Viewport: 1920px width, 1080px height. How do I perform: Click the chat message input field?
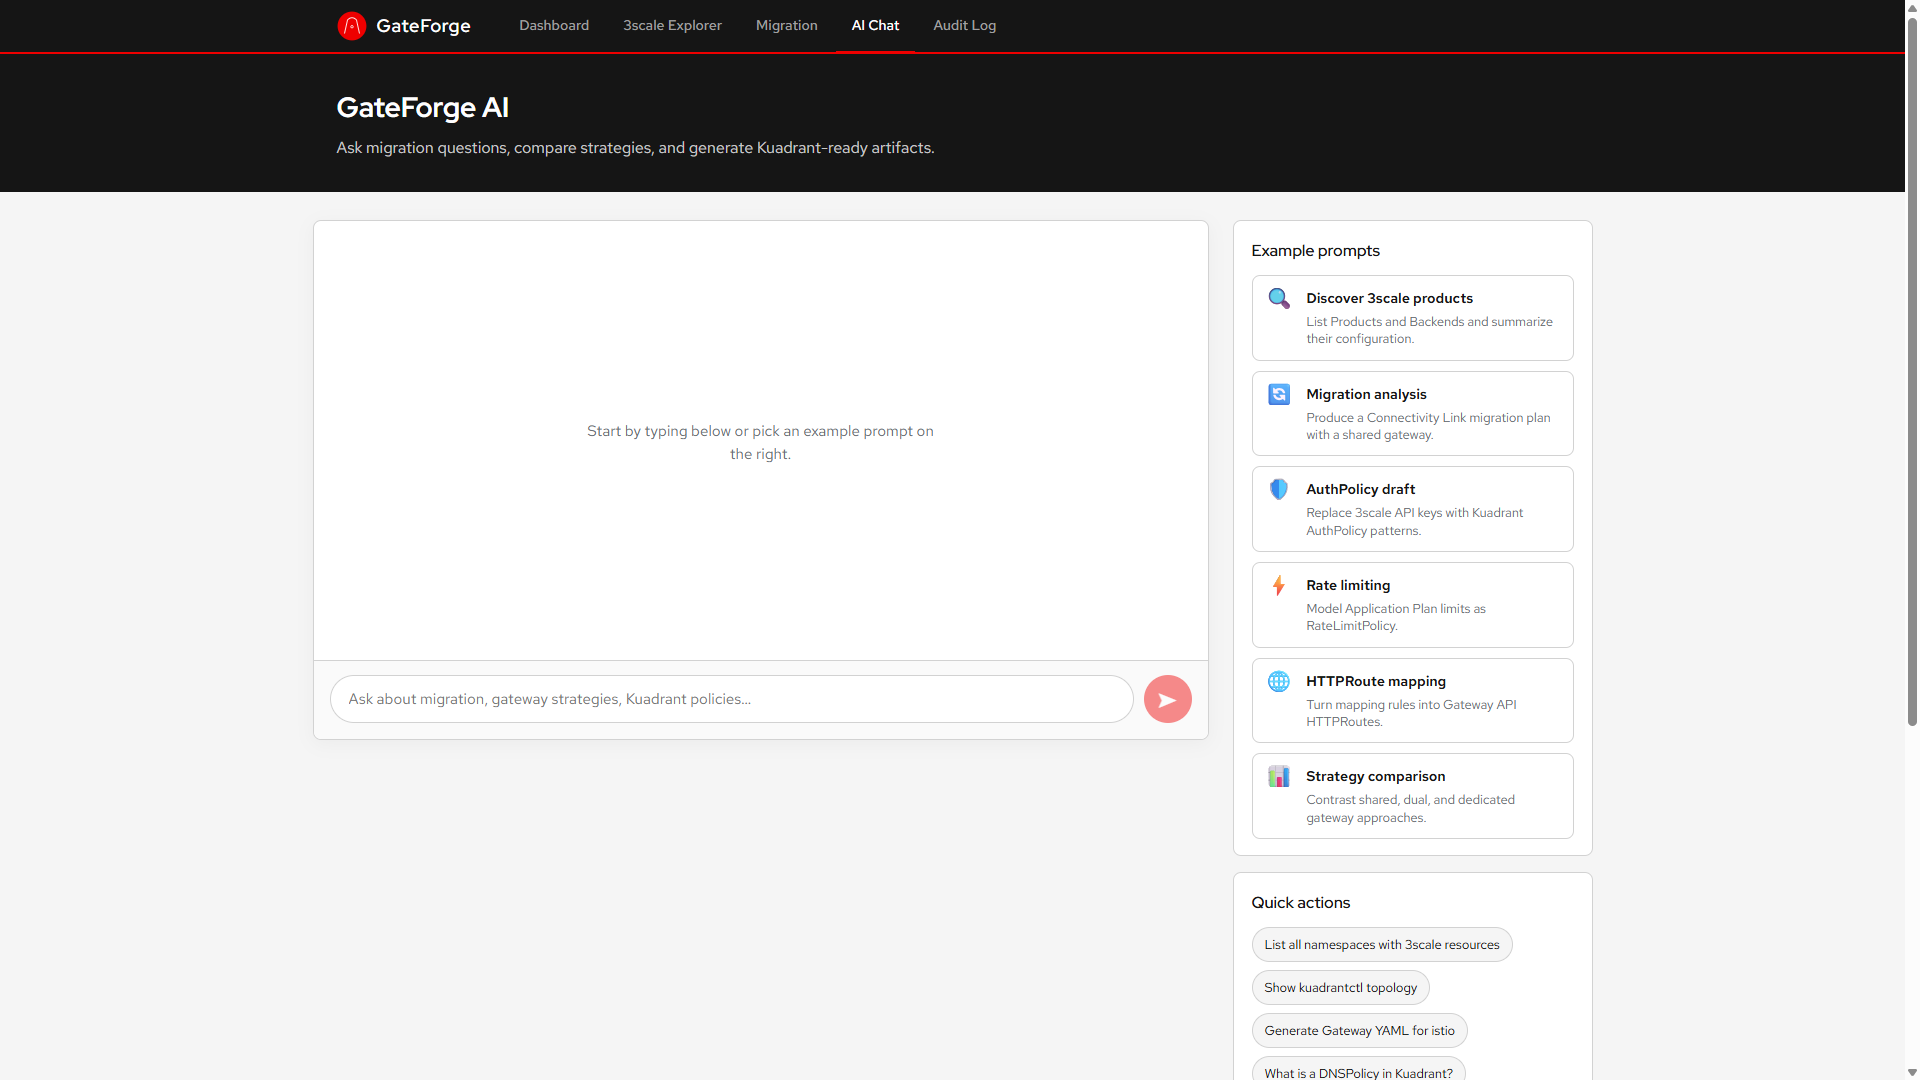[x=730, y=699]
